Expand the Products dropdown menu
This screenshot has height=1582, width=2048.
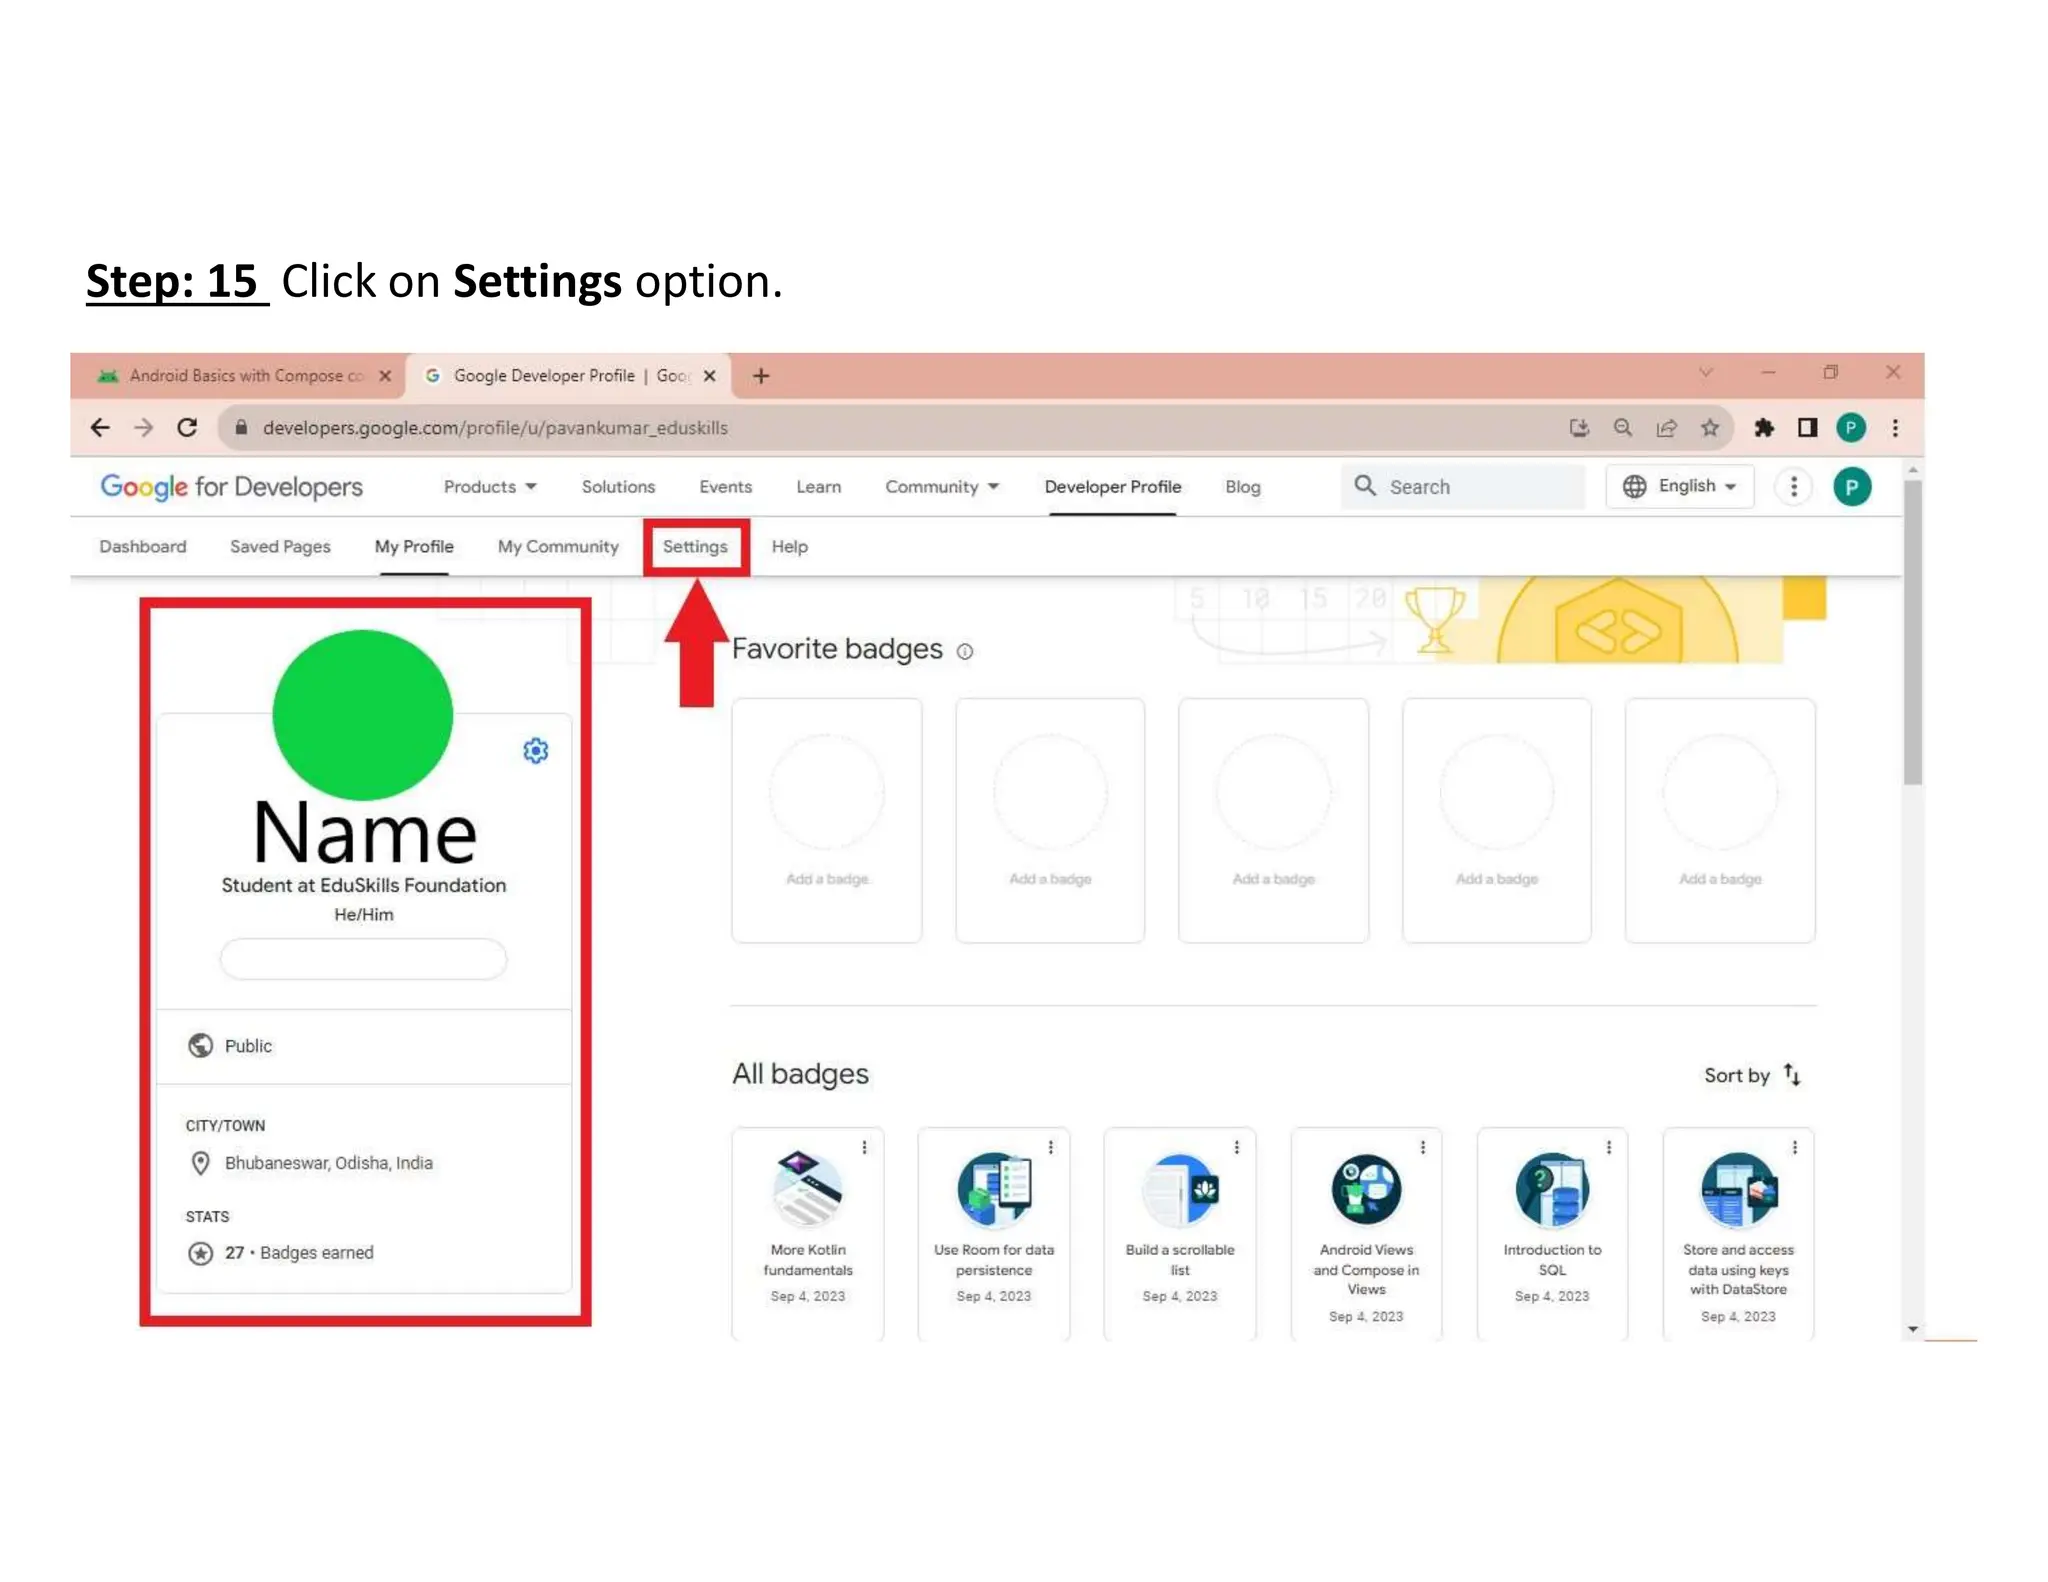pos(490,487)
